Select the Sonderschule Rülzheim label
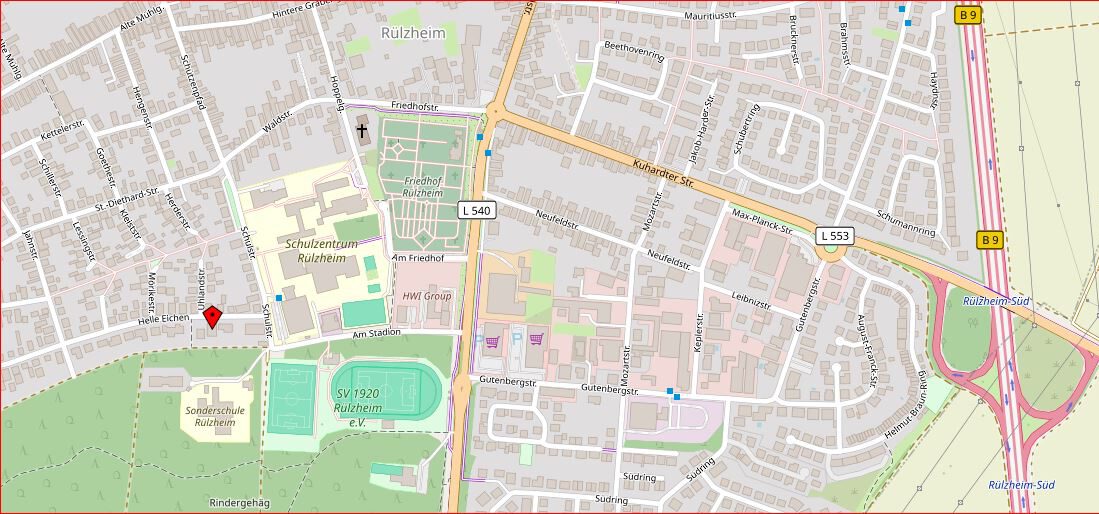This screenshot has width=1099, height=514. (210, 416)
